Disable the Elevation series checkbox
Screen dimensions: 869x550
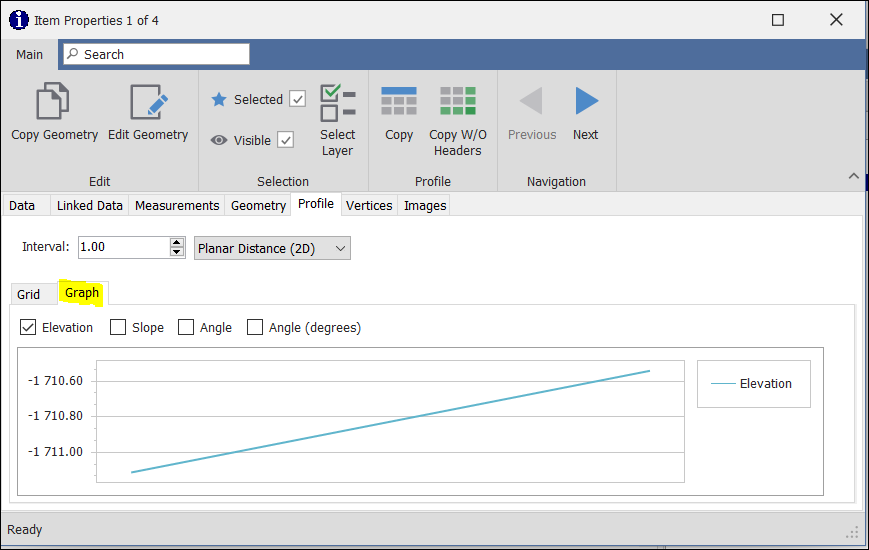point(29,327)
